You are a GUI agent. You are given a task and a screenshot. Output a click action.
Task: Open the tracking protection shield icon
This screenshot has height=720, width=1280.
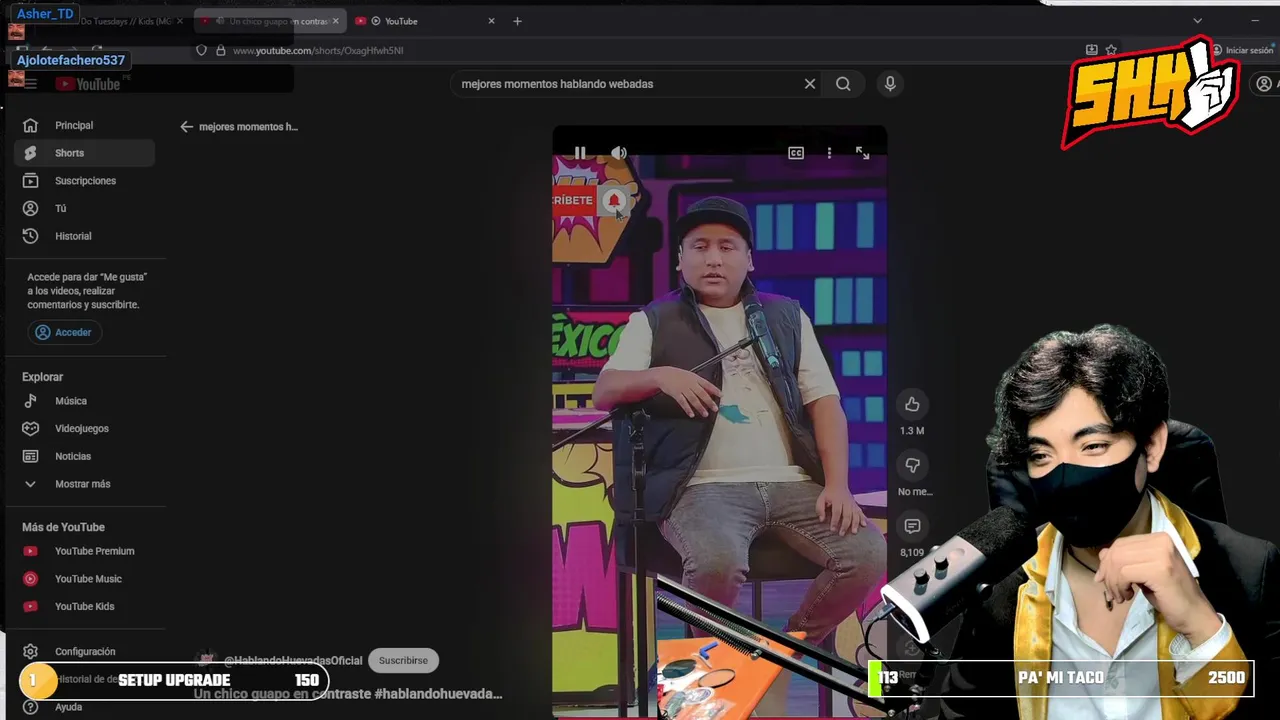(201, 51)
